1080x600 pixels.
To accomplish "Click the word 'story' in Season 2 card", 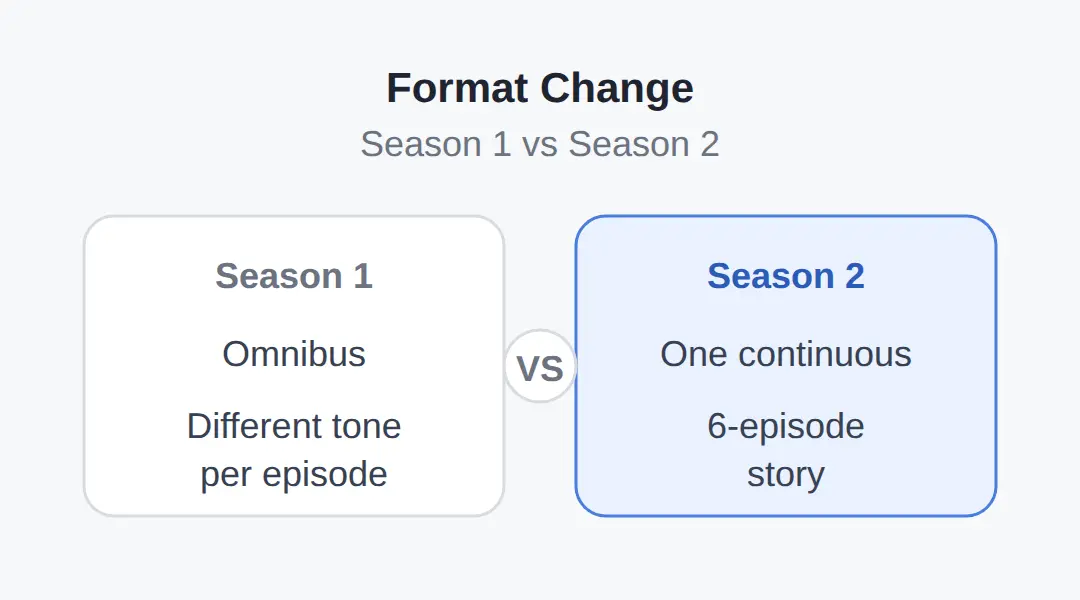I will click(x=786, y=475).
